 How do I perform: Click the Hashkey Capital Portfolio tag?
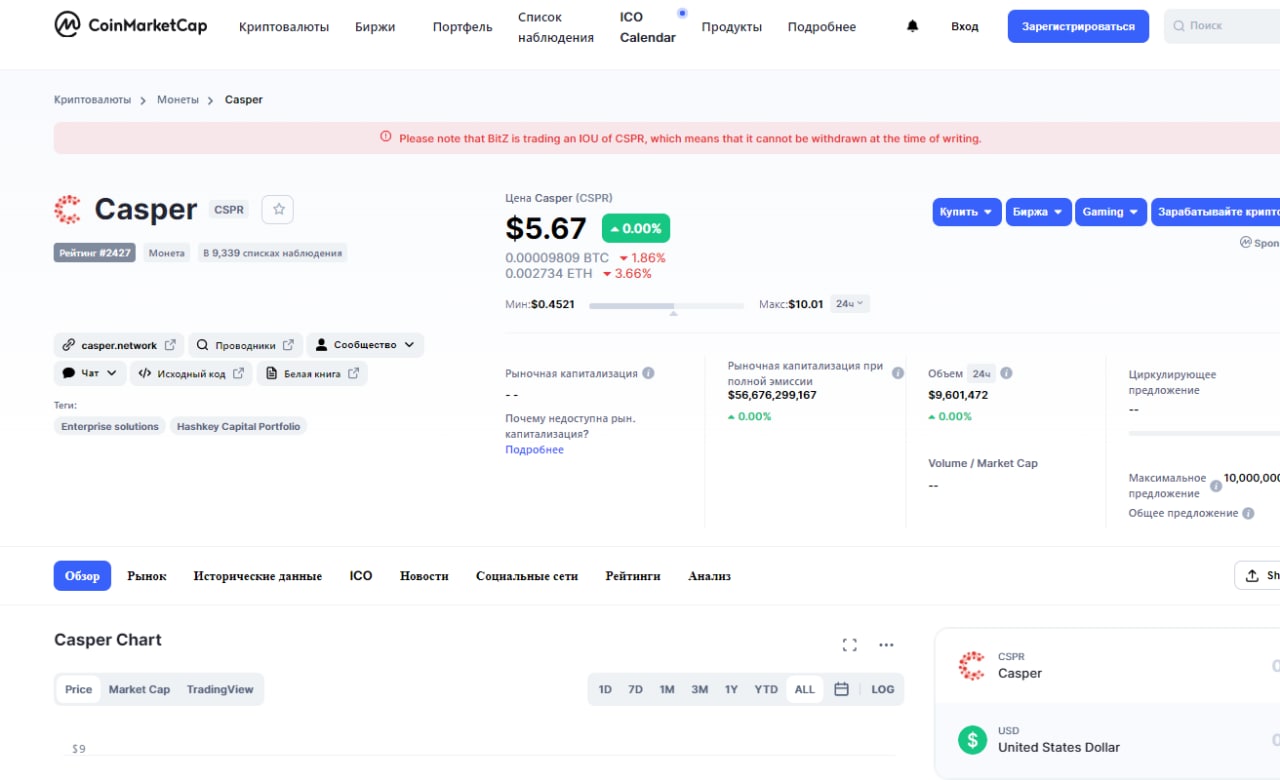click(x=238, y=426)
